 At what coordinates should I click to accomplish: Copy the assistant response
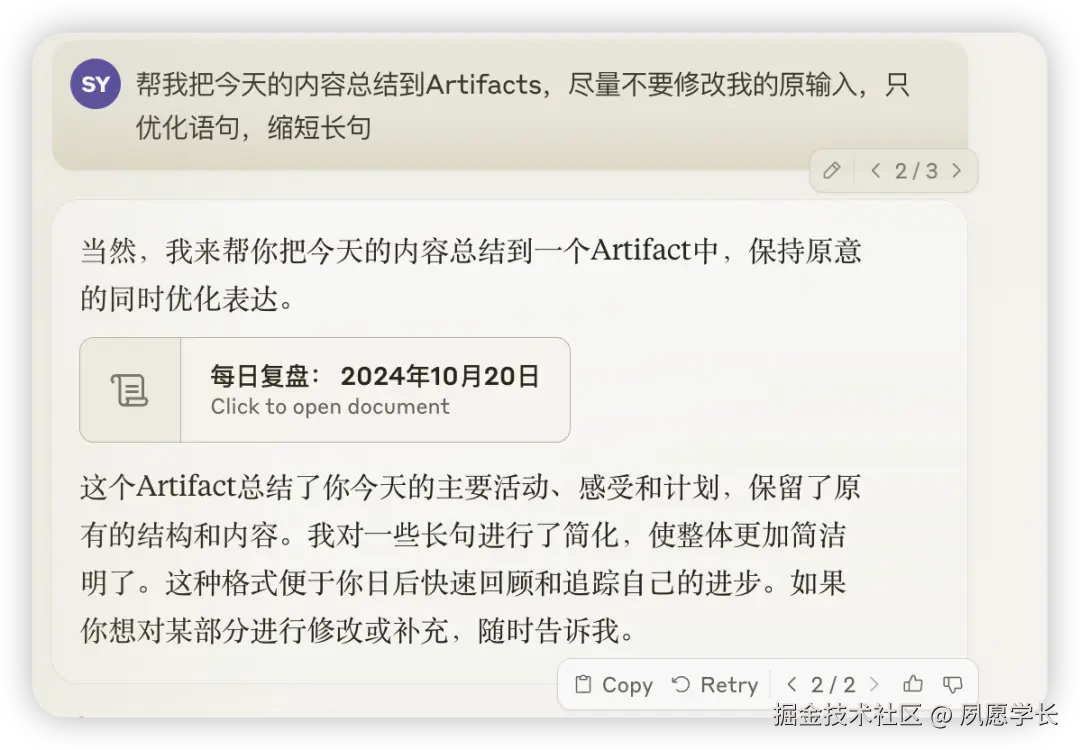point(614,685)
